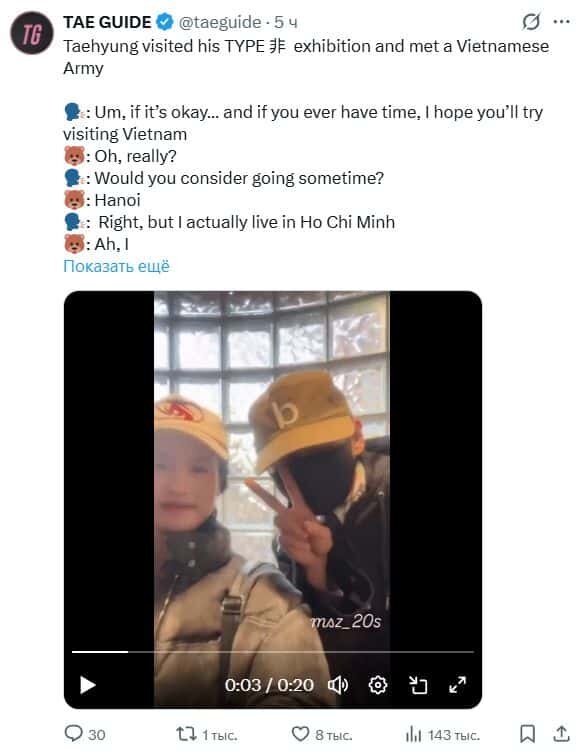The image size is (583, 755).
Task: Open the @taeguide handle link
Action: (220, 22)
